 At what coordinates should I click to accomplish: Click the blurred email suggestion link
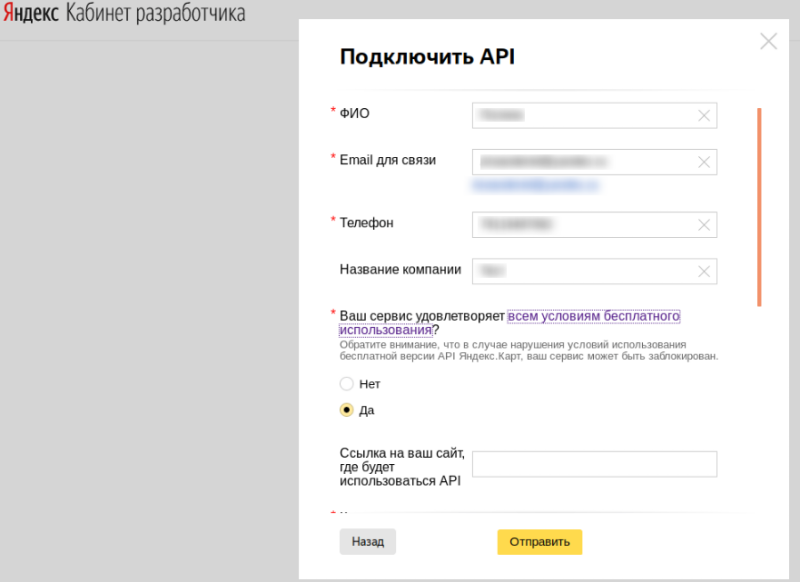click(535, 185)
